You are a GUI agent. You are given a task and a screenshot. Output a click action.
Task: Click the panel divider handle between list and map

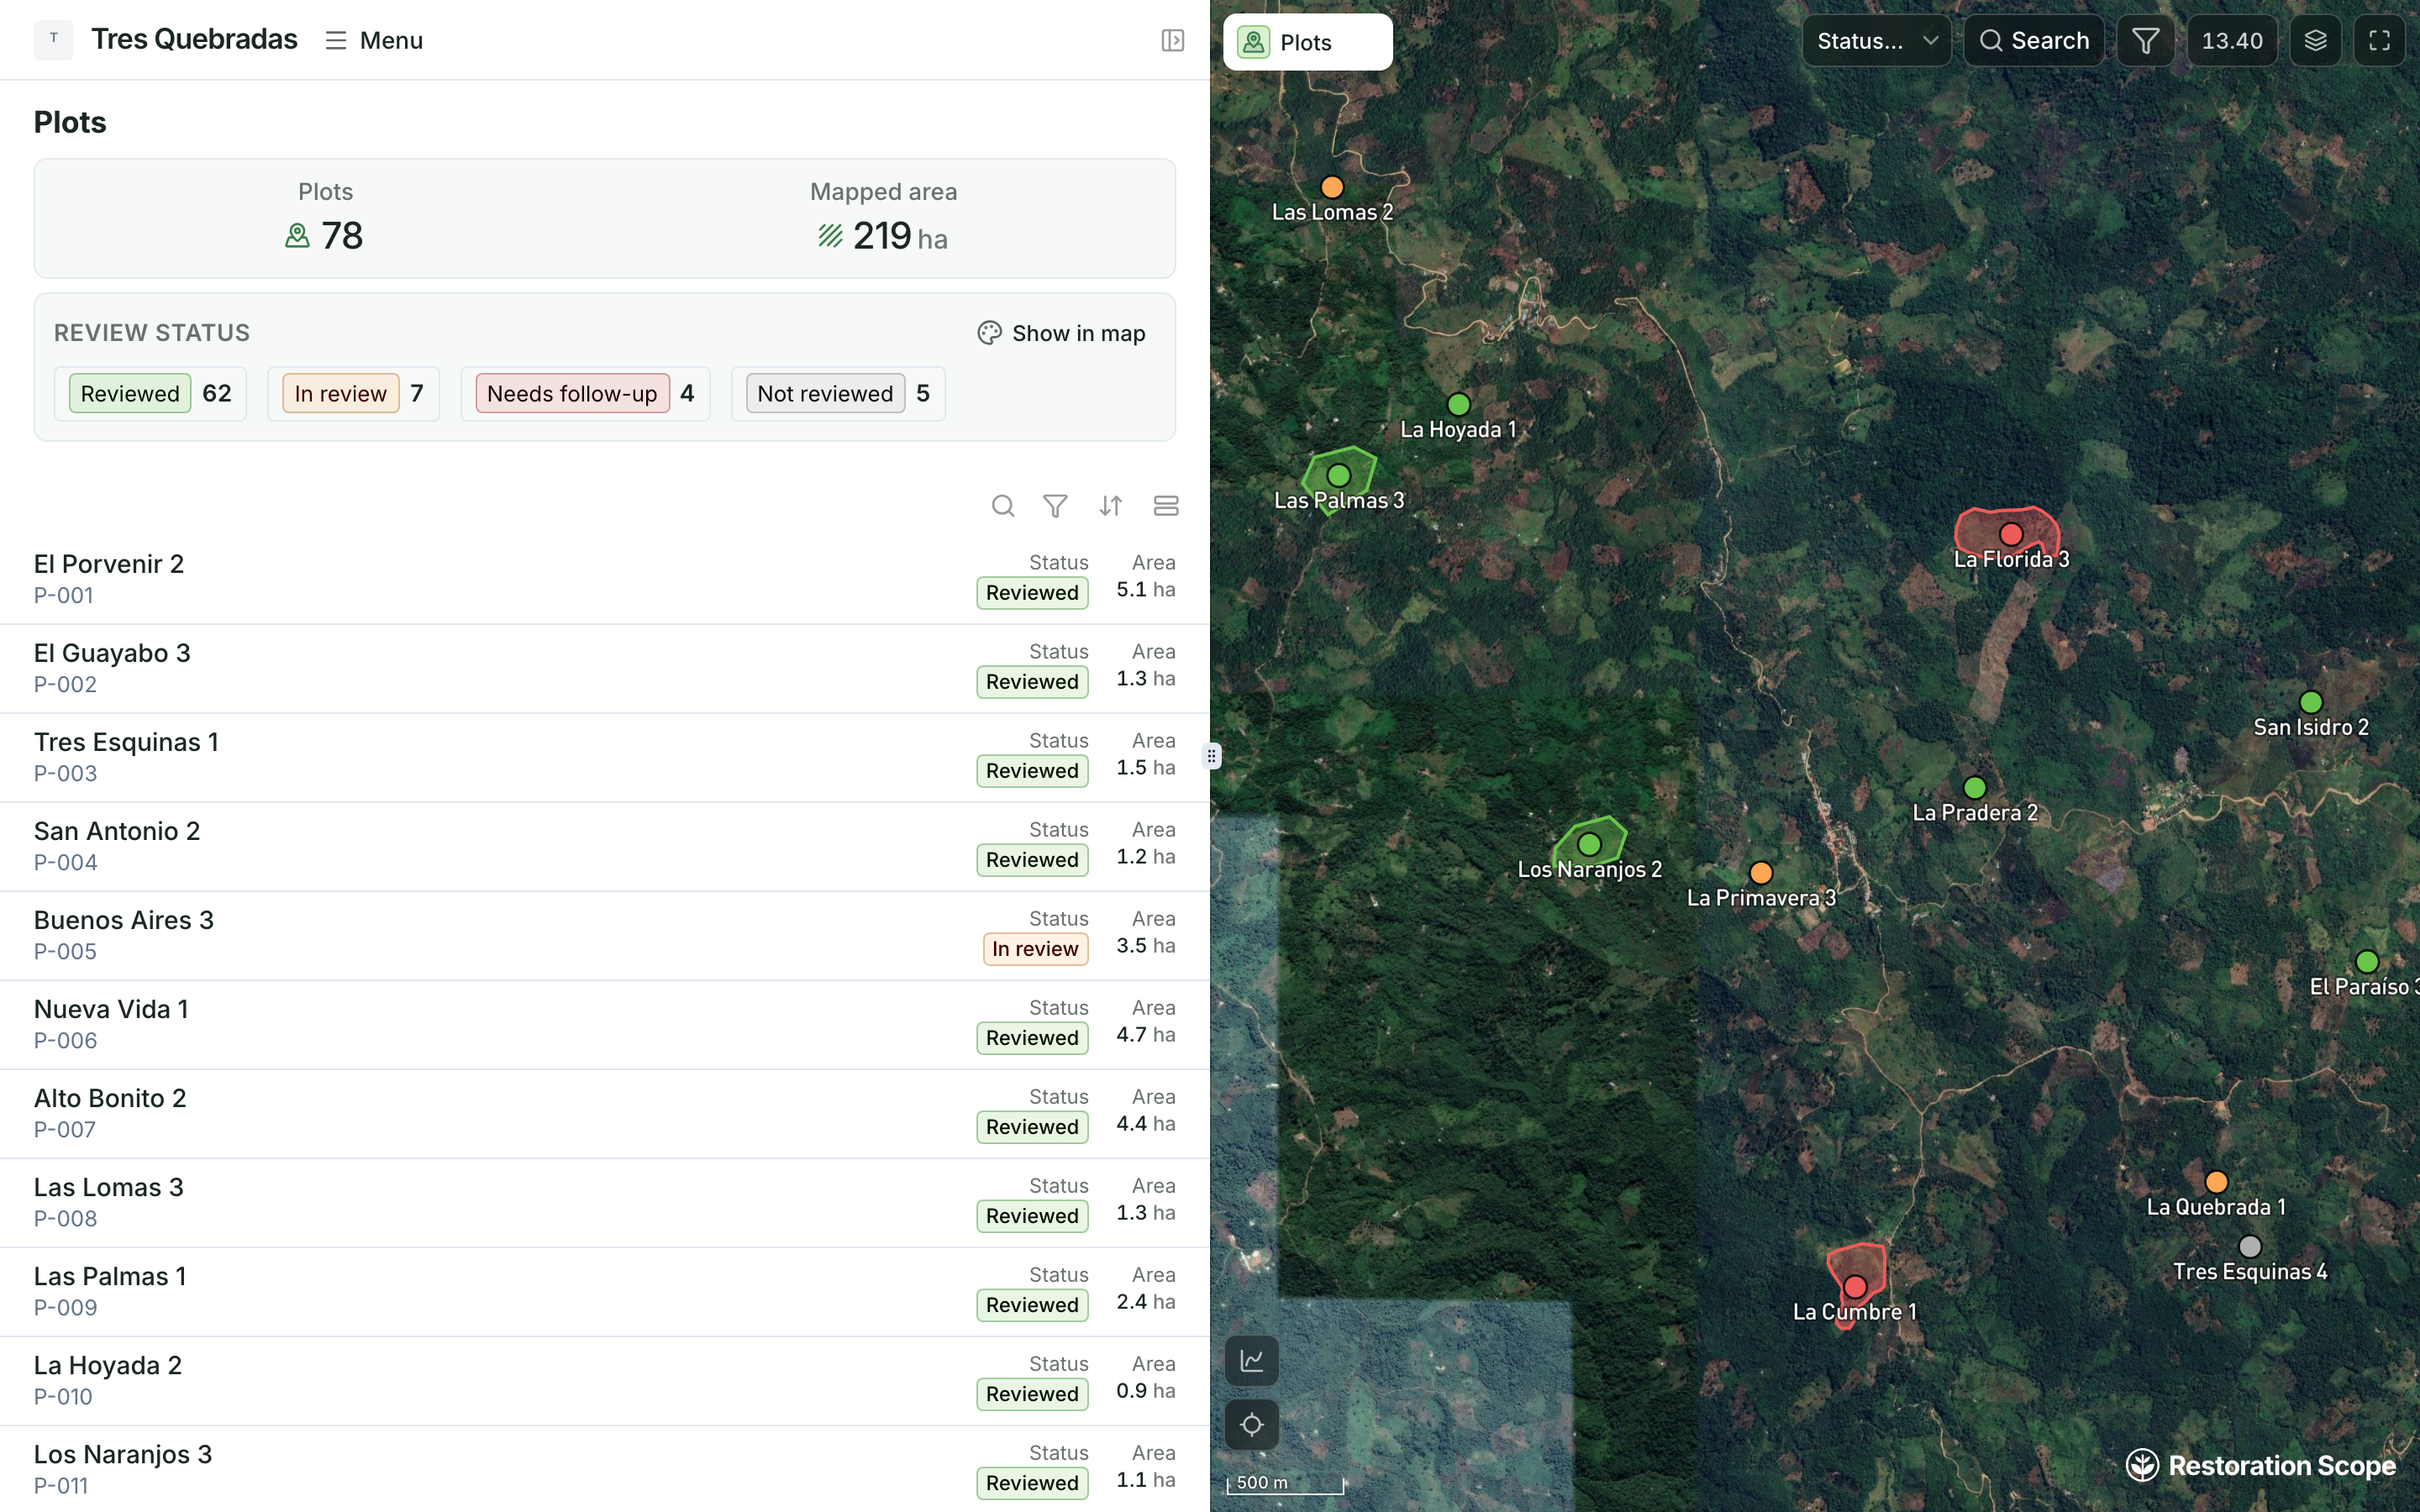tap(1211, 756)
